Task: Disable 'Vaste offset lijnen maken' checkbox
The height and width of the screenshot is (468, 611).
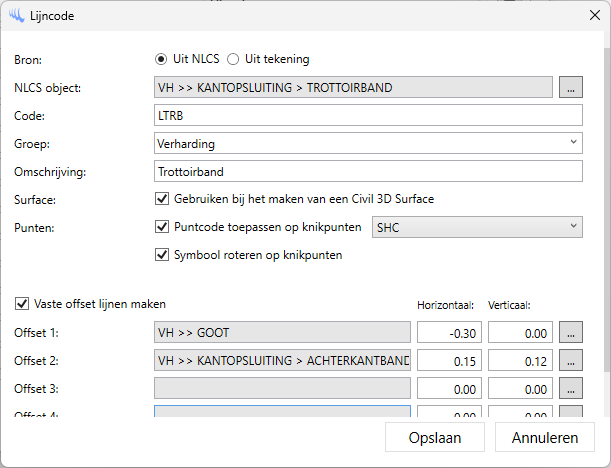Action: [22, 304]
